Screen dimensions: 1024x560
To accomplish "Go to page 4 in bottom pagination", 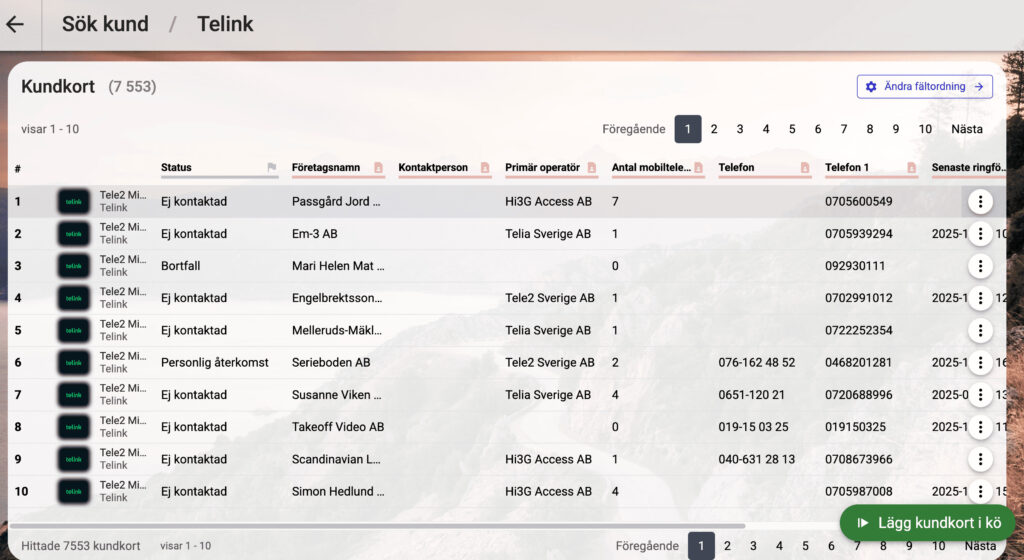I will 779,546.
